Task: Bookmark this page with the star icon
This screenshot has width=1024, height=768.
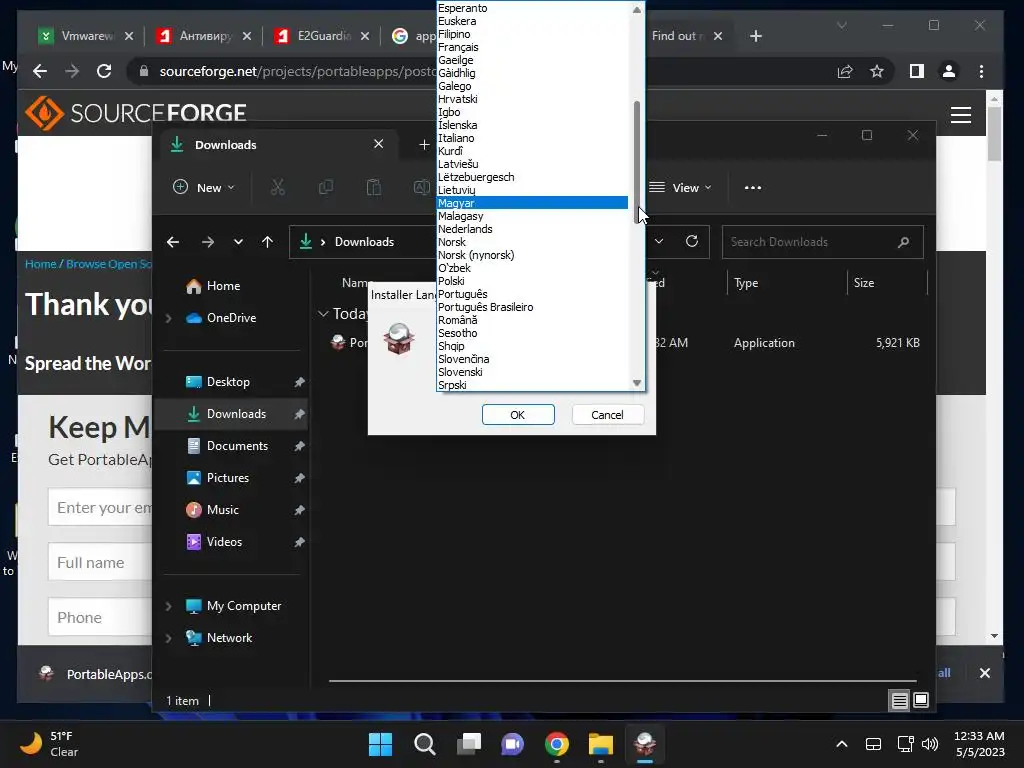Action: pyautogui.click(x=876, y=71)
